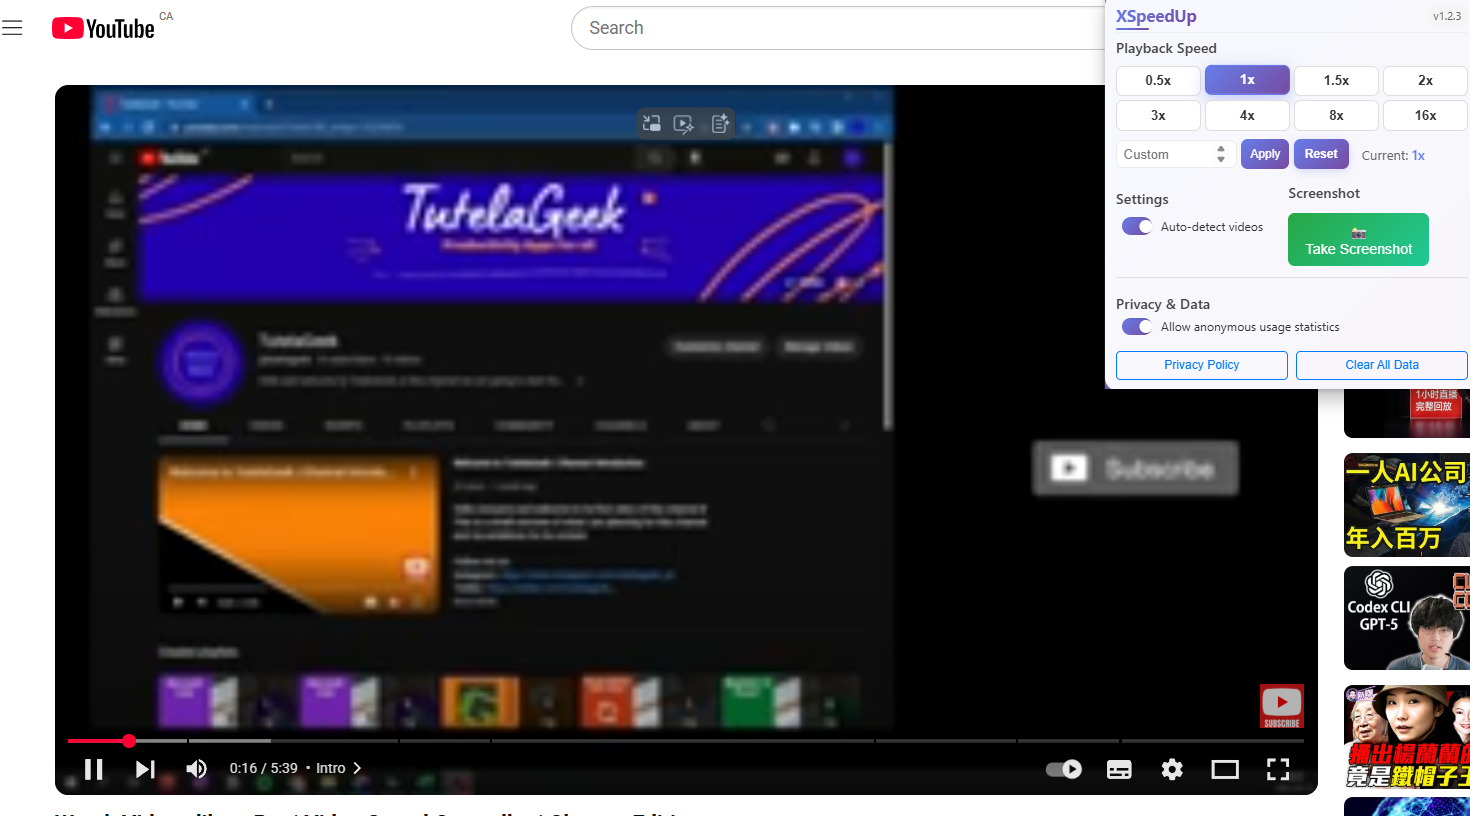Open the player settings gear
Screen dimensions: 1470x816
[x=1172, y=769]
